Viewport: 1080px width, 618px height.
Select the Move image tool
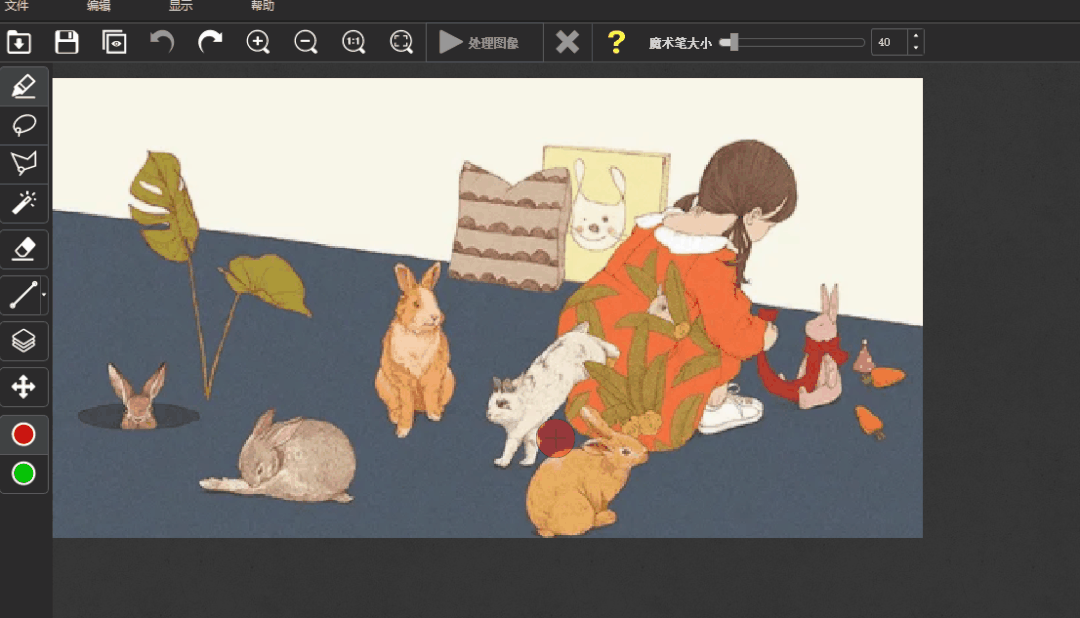[x=24, y=387]
